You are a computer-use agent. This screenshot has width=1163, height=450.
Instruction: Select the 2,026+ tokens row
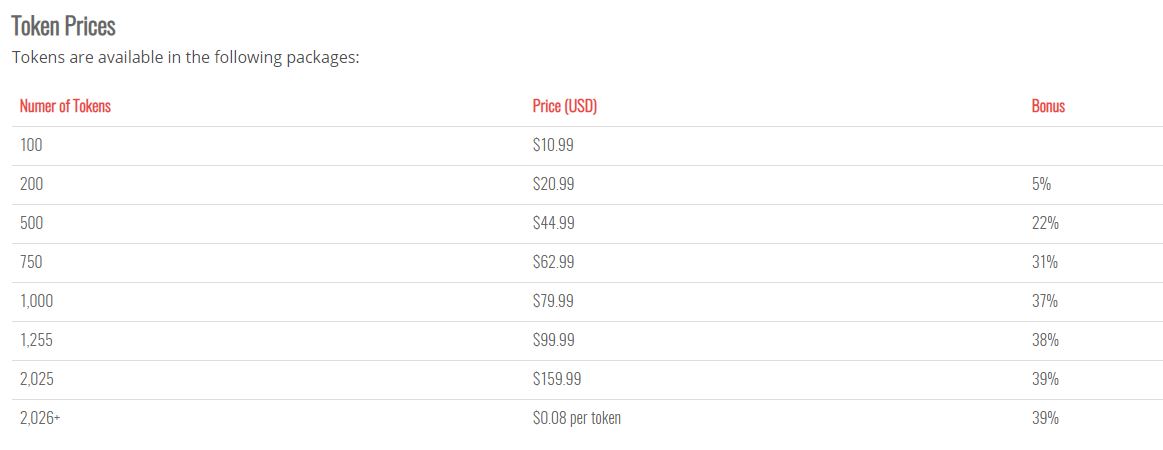coord(40,418)
